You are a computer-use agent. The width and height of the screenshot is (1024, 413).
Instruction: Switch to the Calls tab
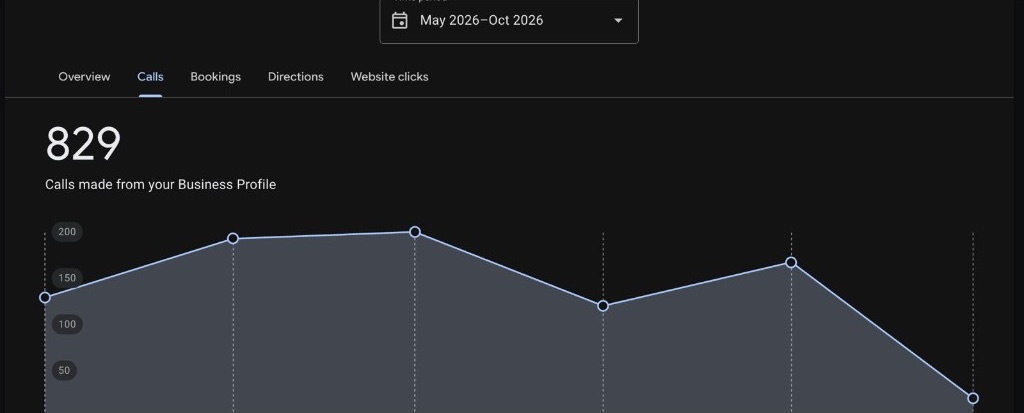150,76
